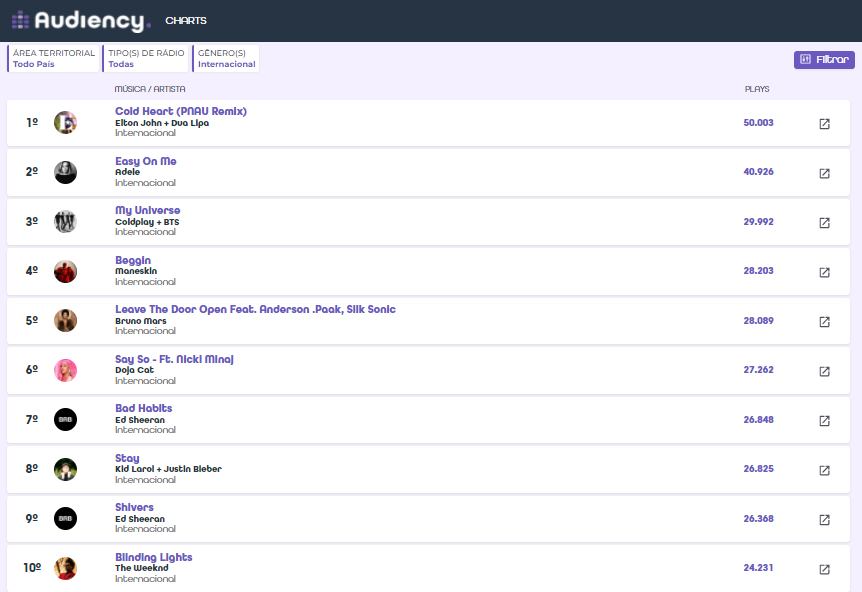This screenshot has height=592, width=862.
Task: Open external link for My Universe
Action: pos(824,223)
